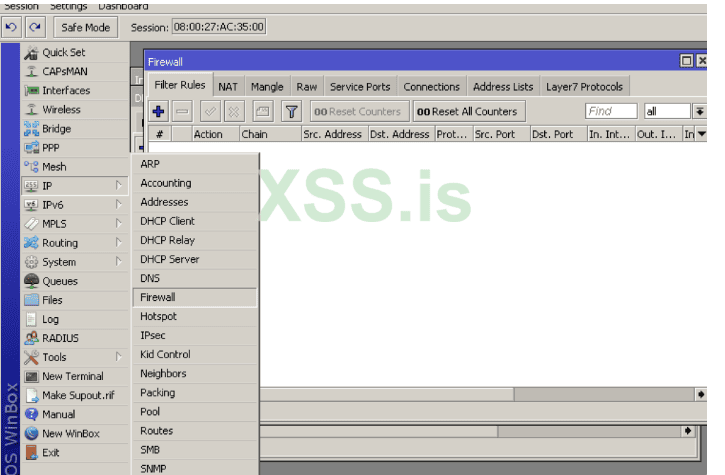Toggle Safe Mode button
725x475 pixels.
(x=86, y=27)
